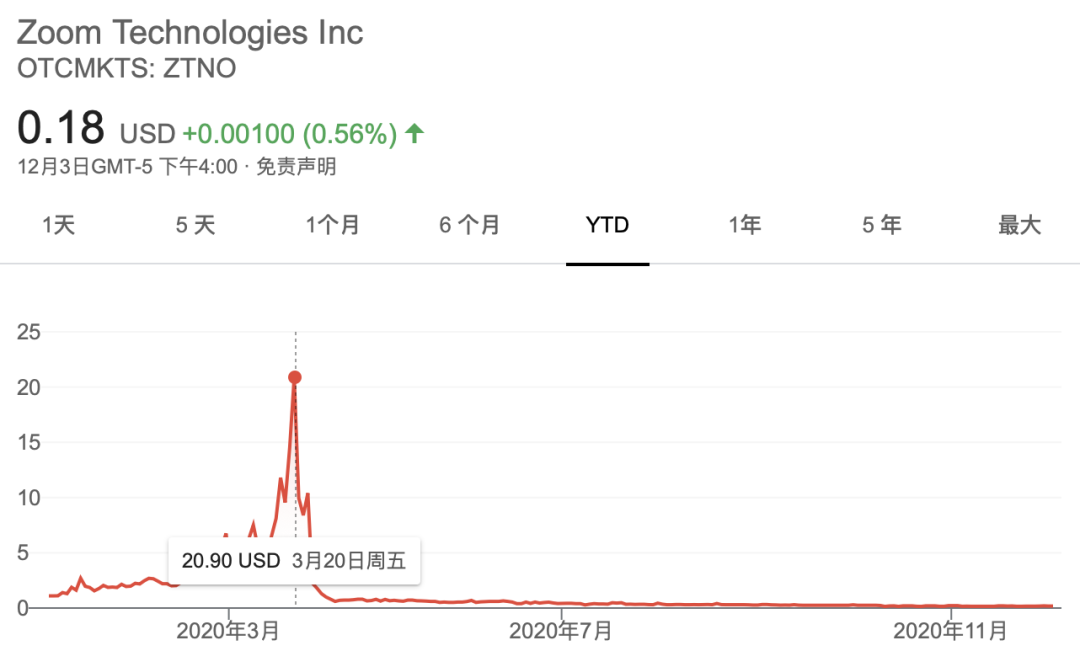The height and width of the screenshot is (667, 1080).
Task: Switch to the 5 天 time range tab
Action: (x=194, y=226)
